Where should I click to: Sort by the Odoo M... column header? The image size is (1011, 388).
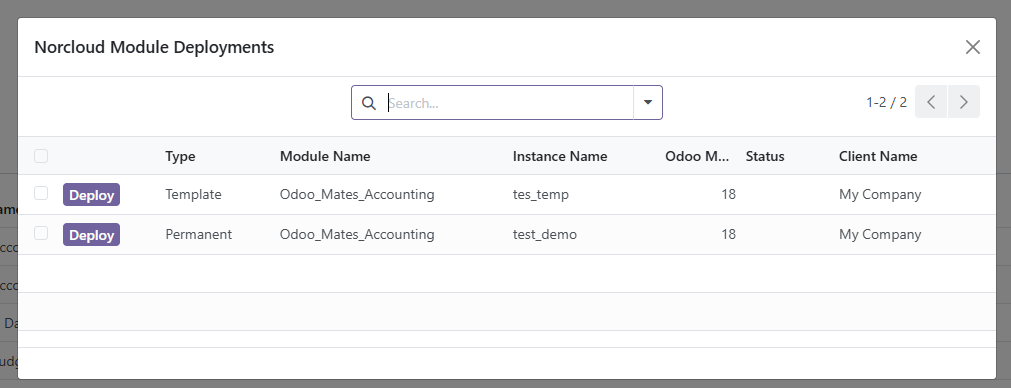coord(698,156)
